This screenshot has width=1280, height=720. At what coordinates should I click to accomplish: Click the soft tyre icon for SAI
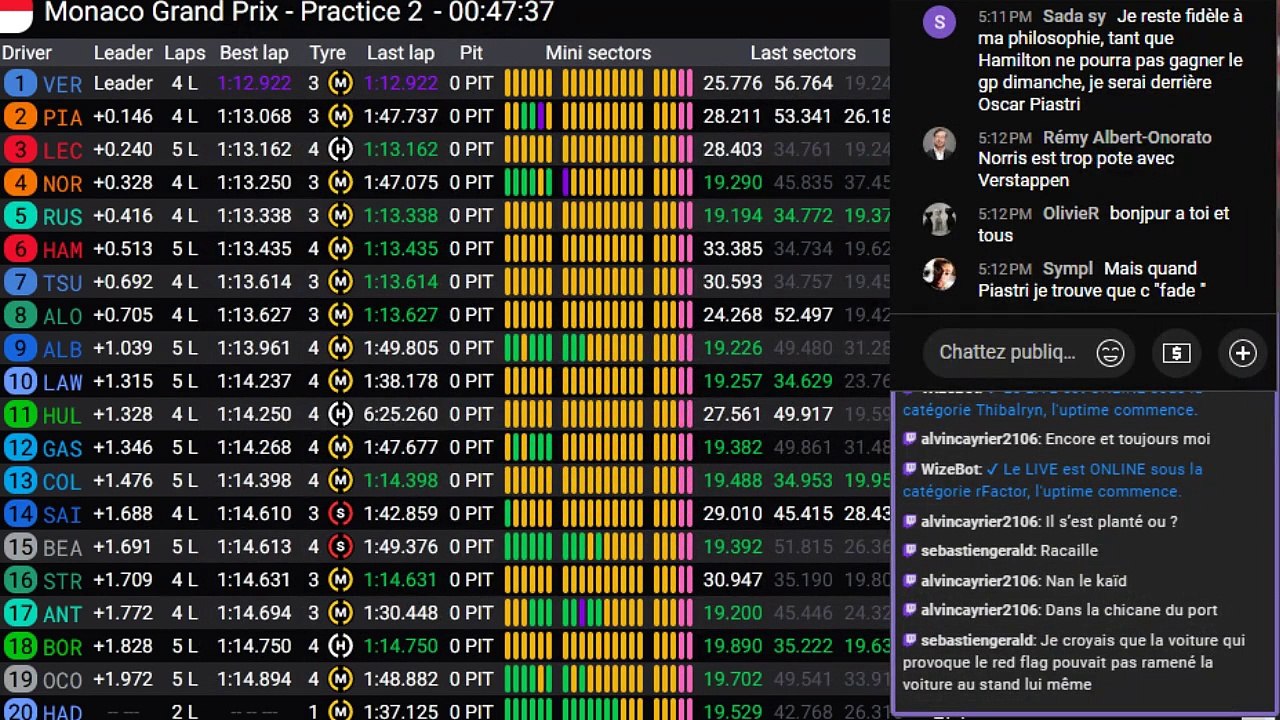click(x=340, y=513)
